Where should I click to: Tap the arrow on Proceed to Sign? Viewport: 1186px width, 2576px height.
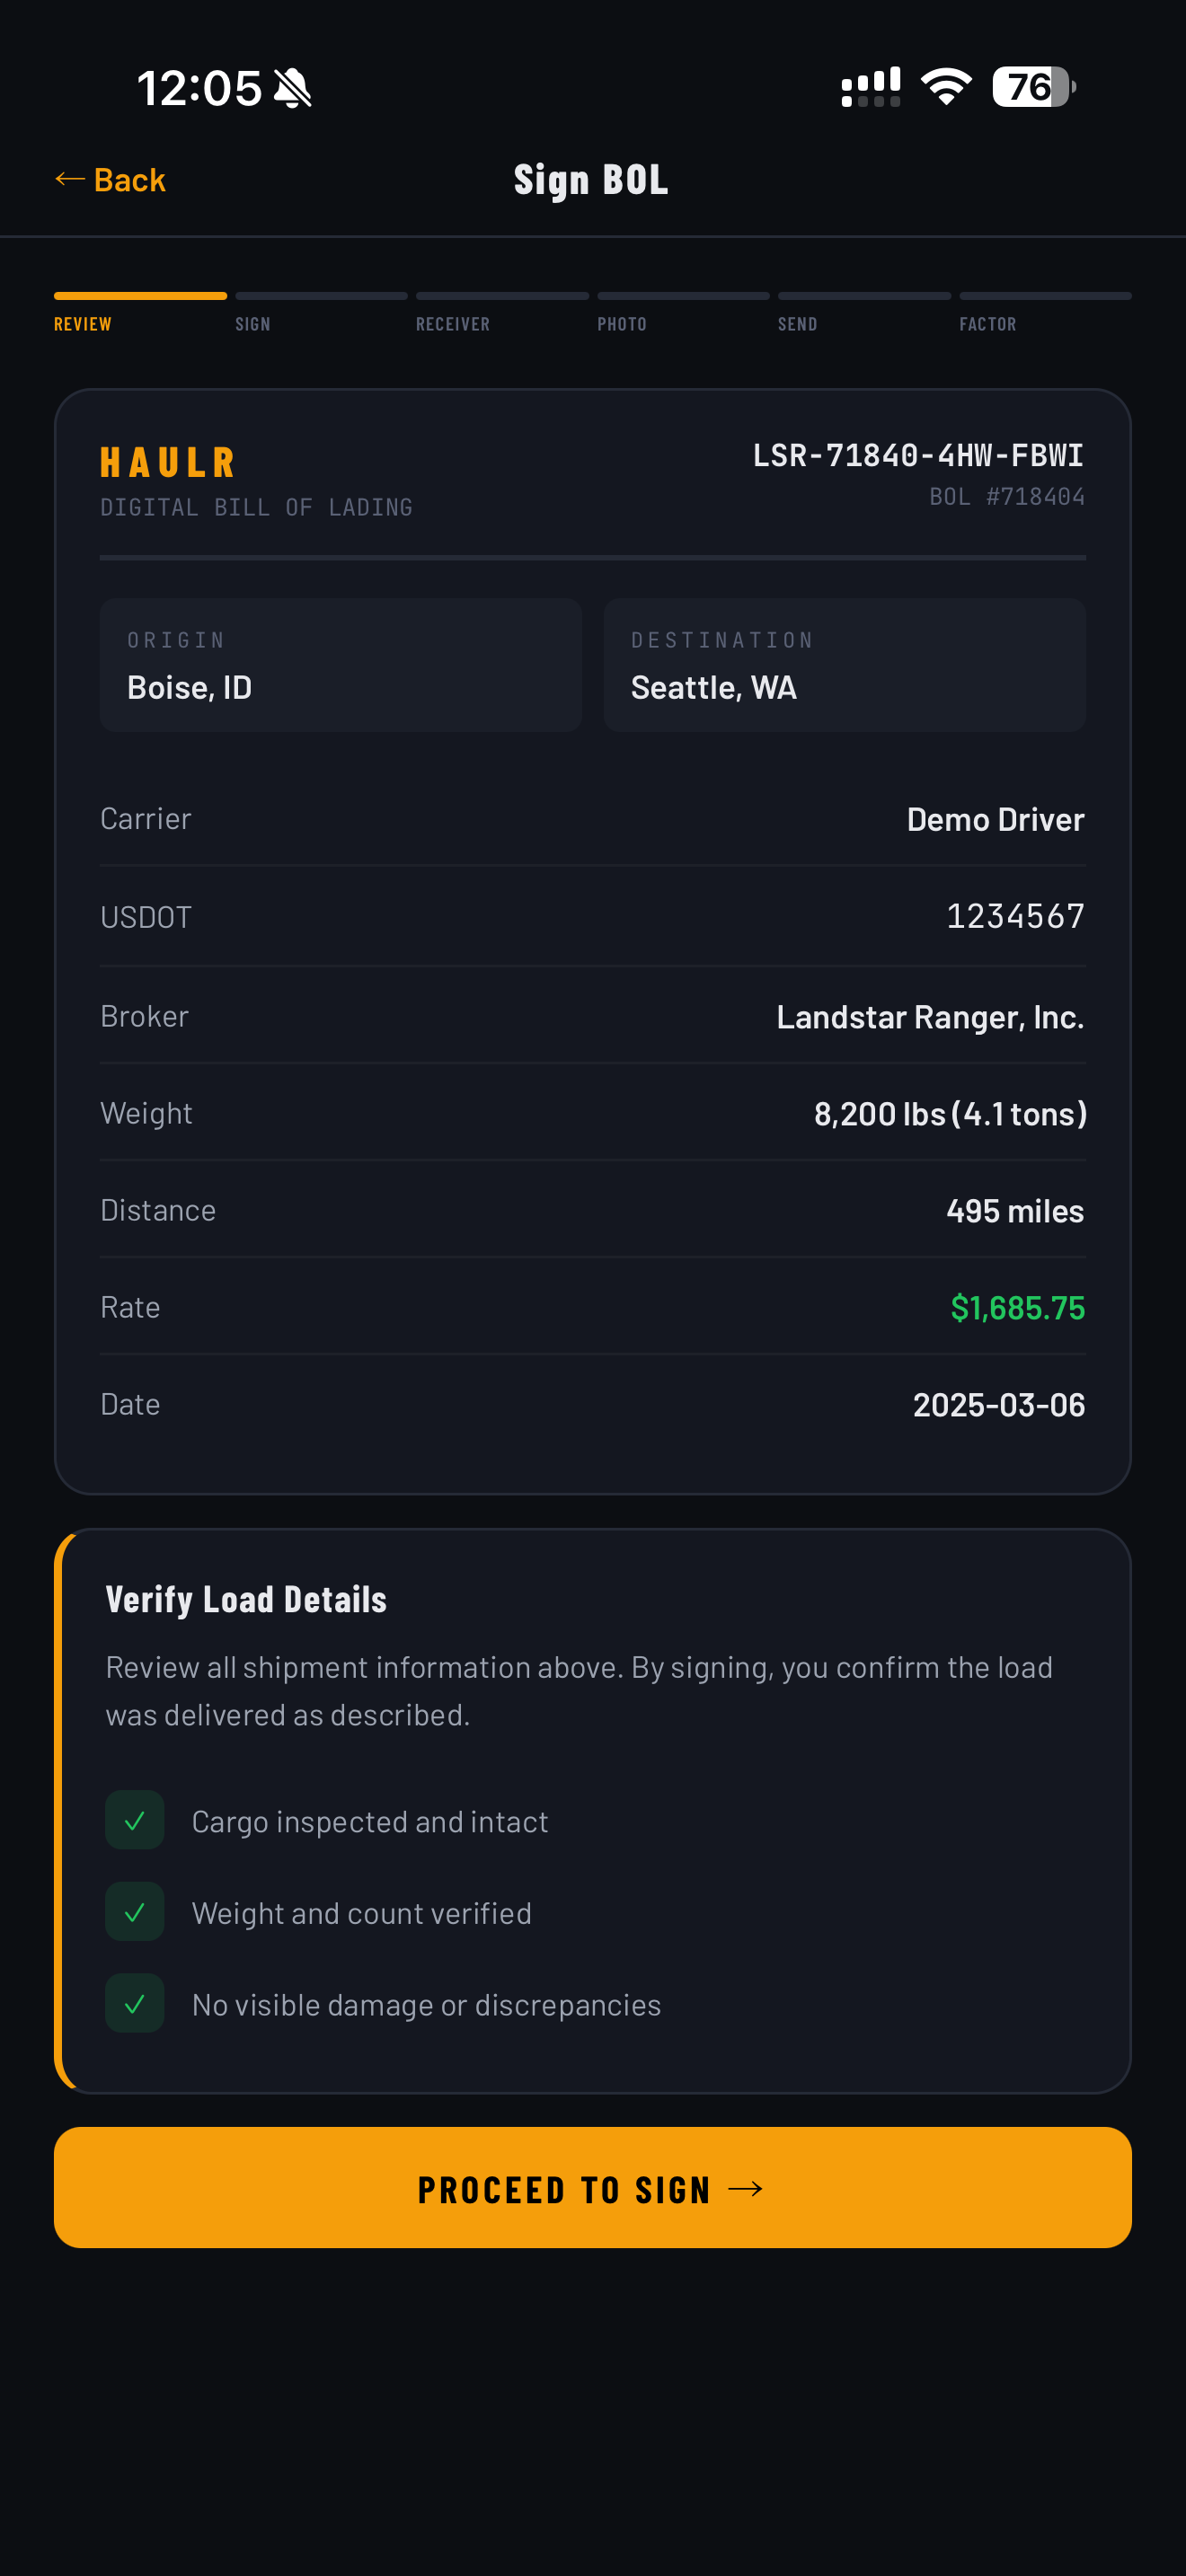(746, 2189)
